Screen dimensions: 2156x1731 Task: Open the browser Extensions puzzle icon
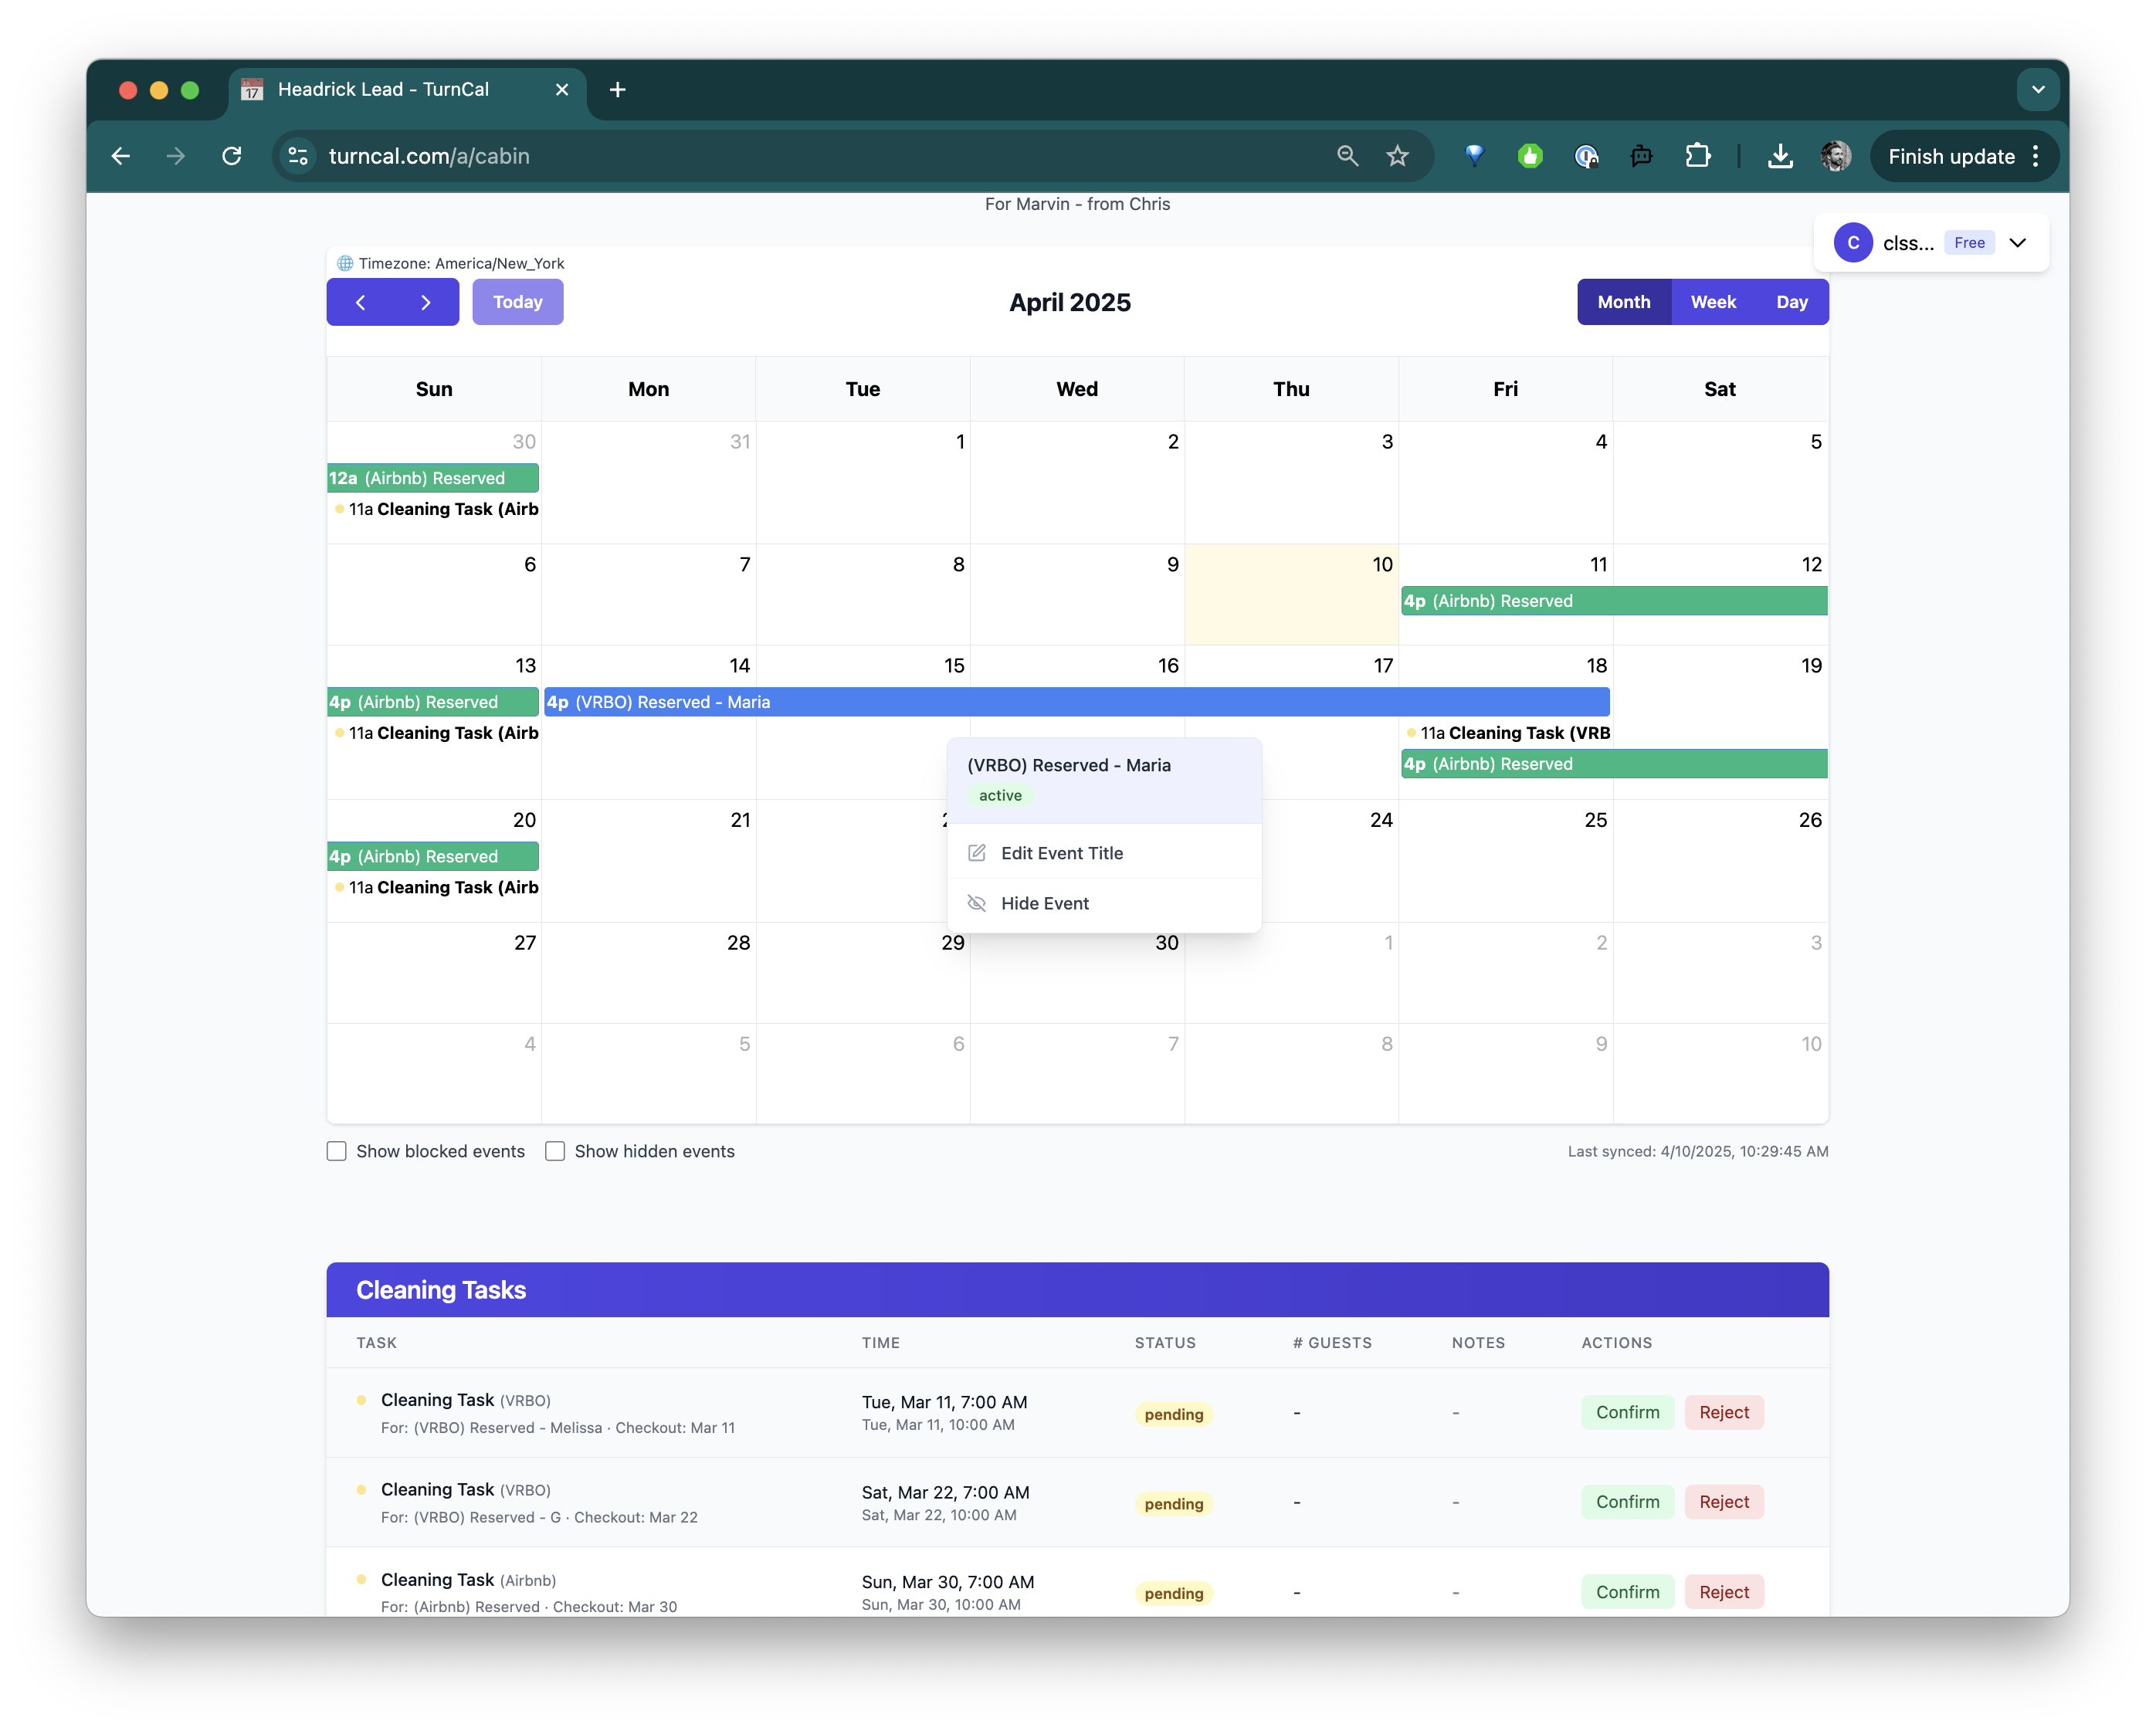(1697, 156)
